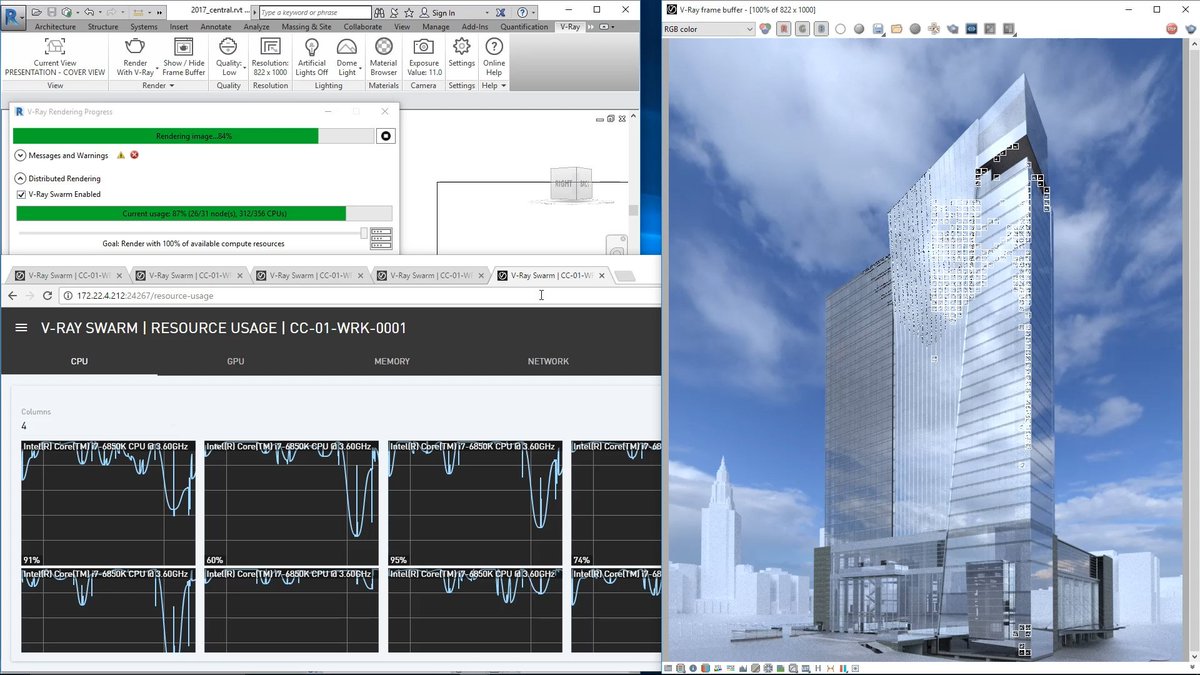Click the CPU graph showing 60%
The image size is (1200, 675).
[291, 503]
